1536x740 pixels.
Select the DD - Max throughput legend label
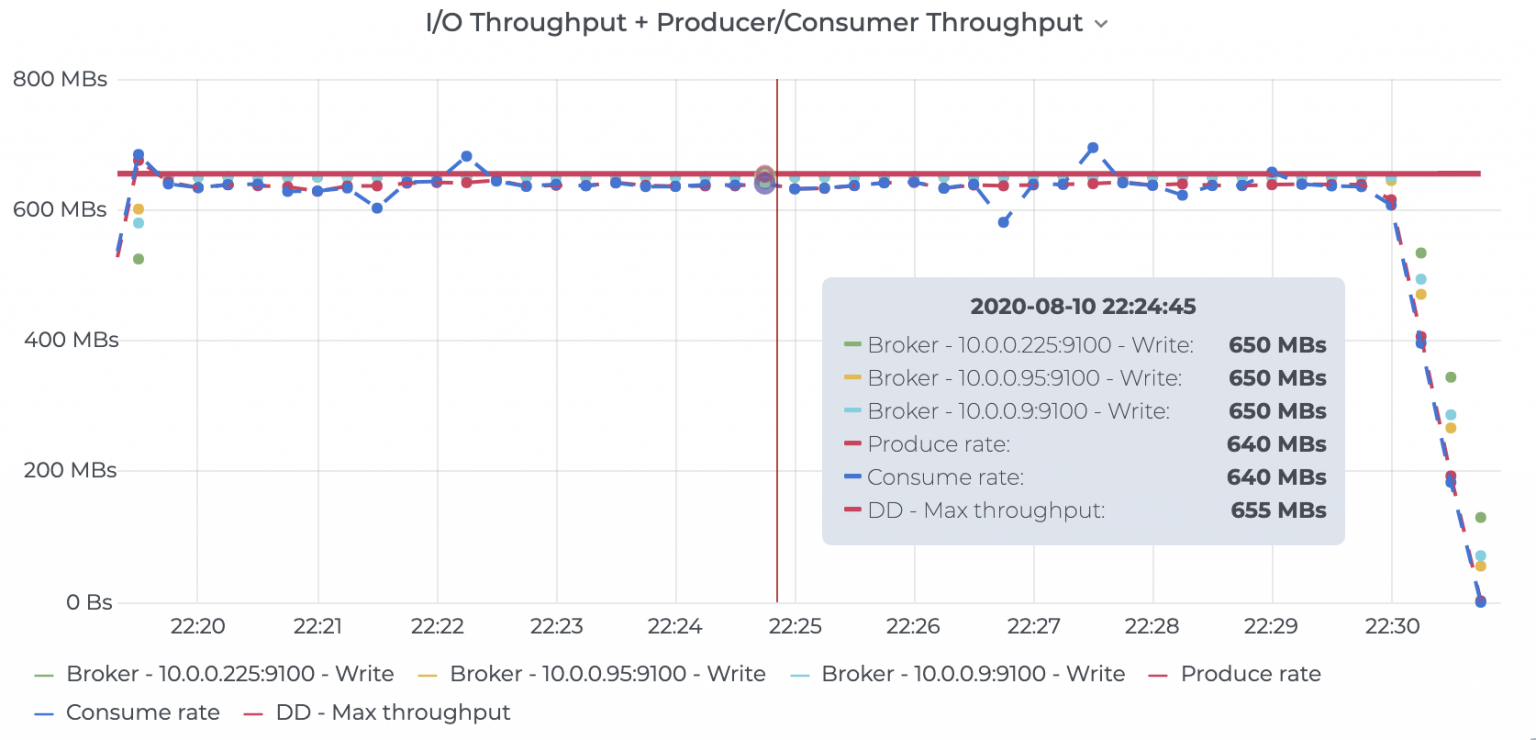point(393,712)
